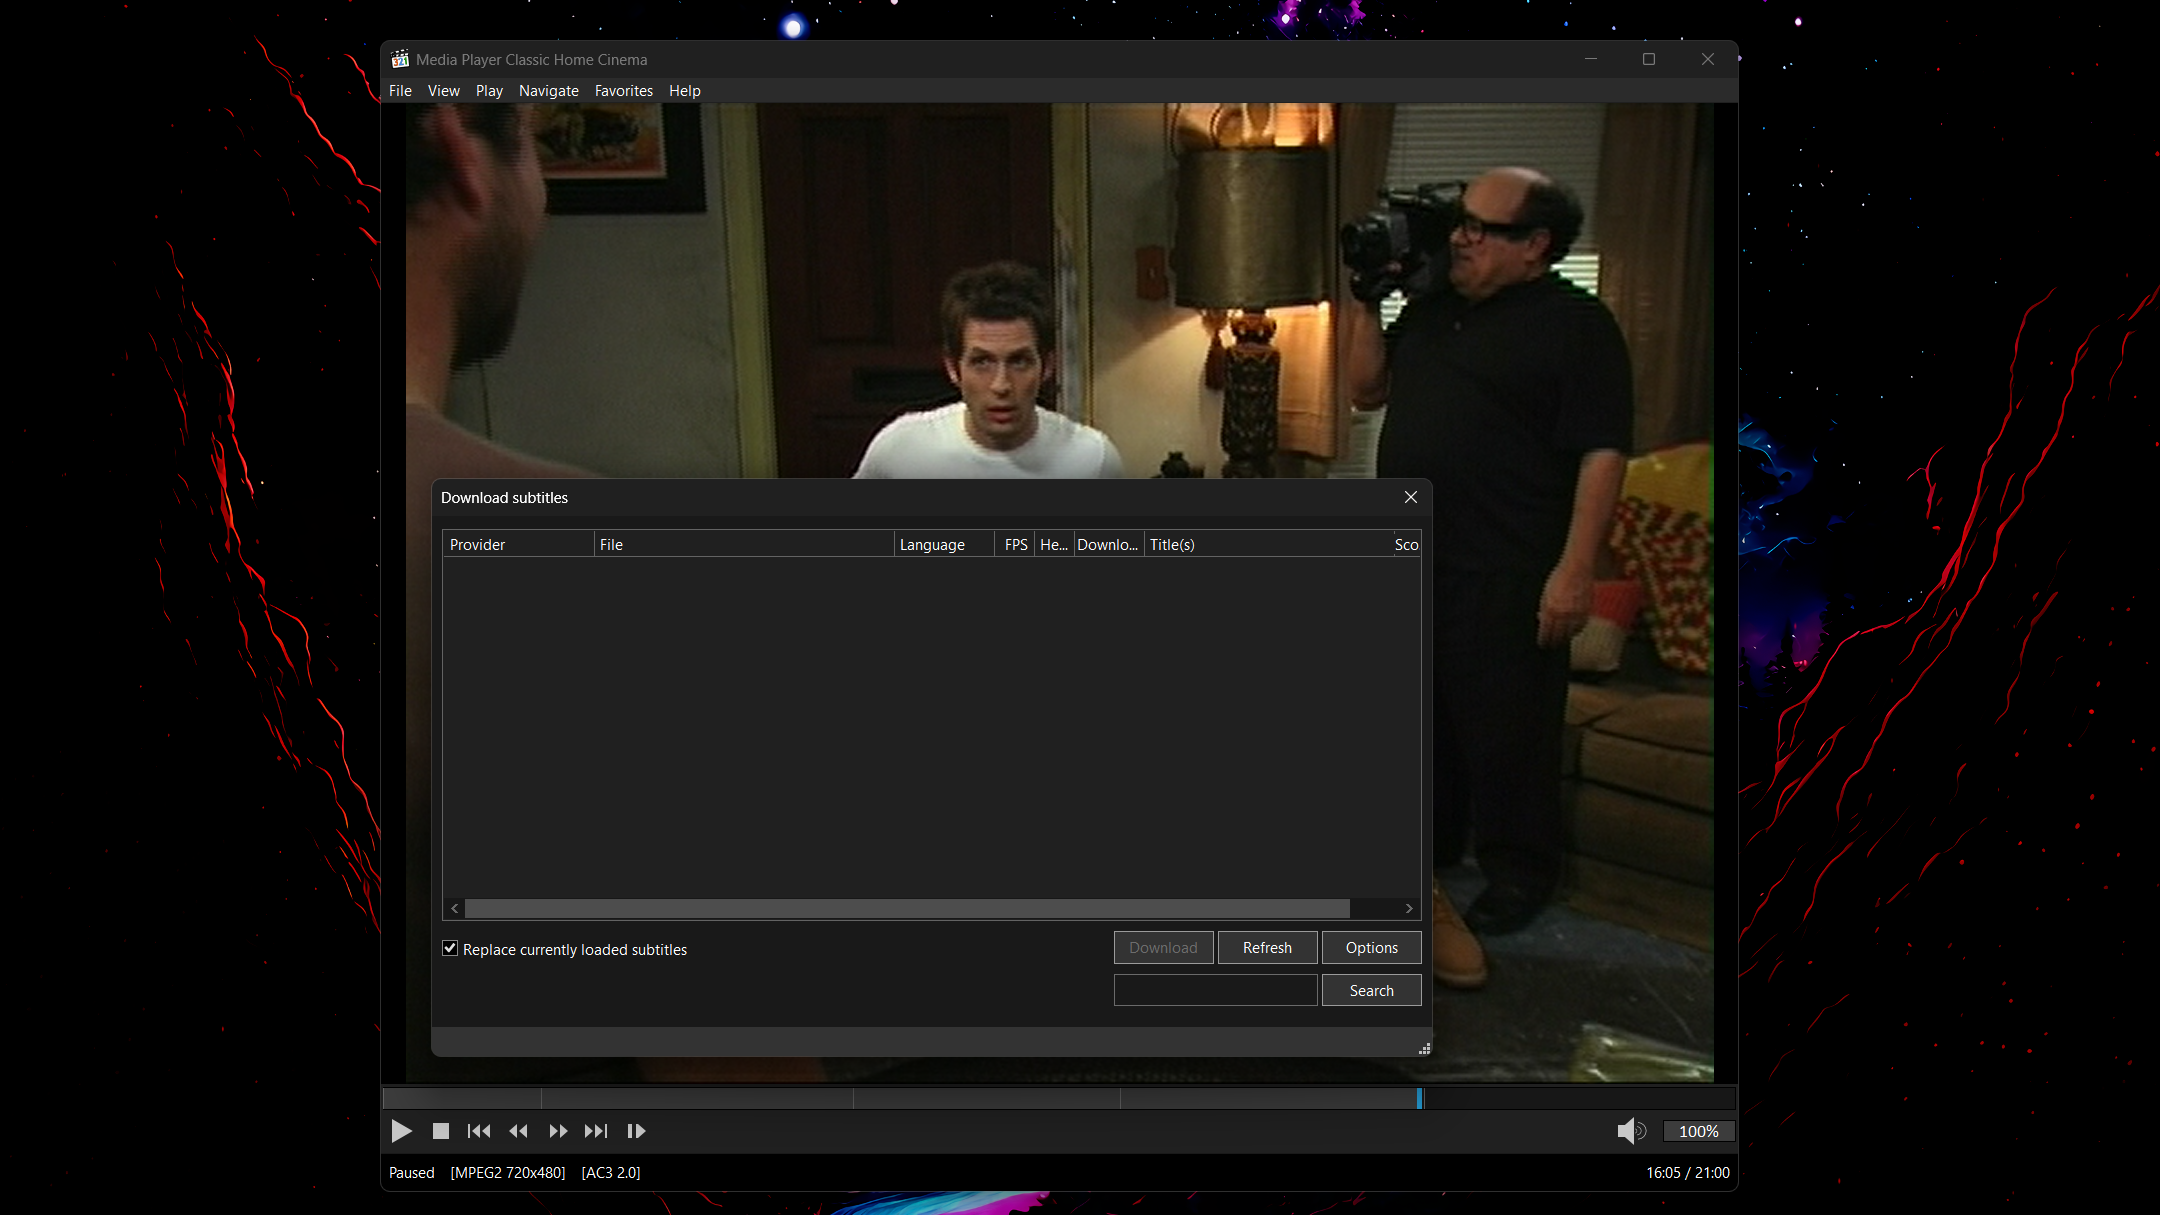Click the frame step icon
The width and height of the screenshot is (2160, 1215).
click(636, 1131)
